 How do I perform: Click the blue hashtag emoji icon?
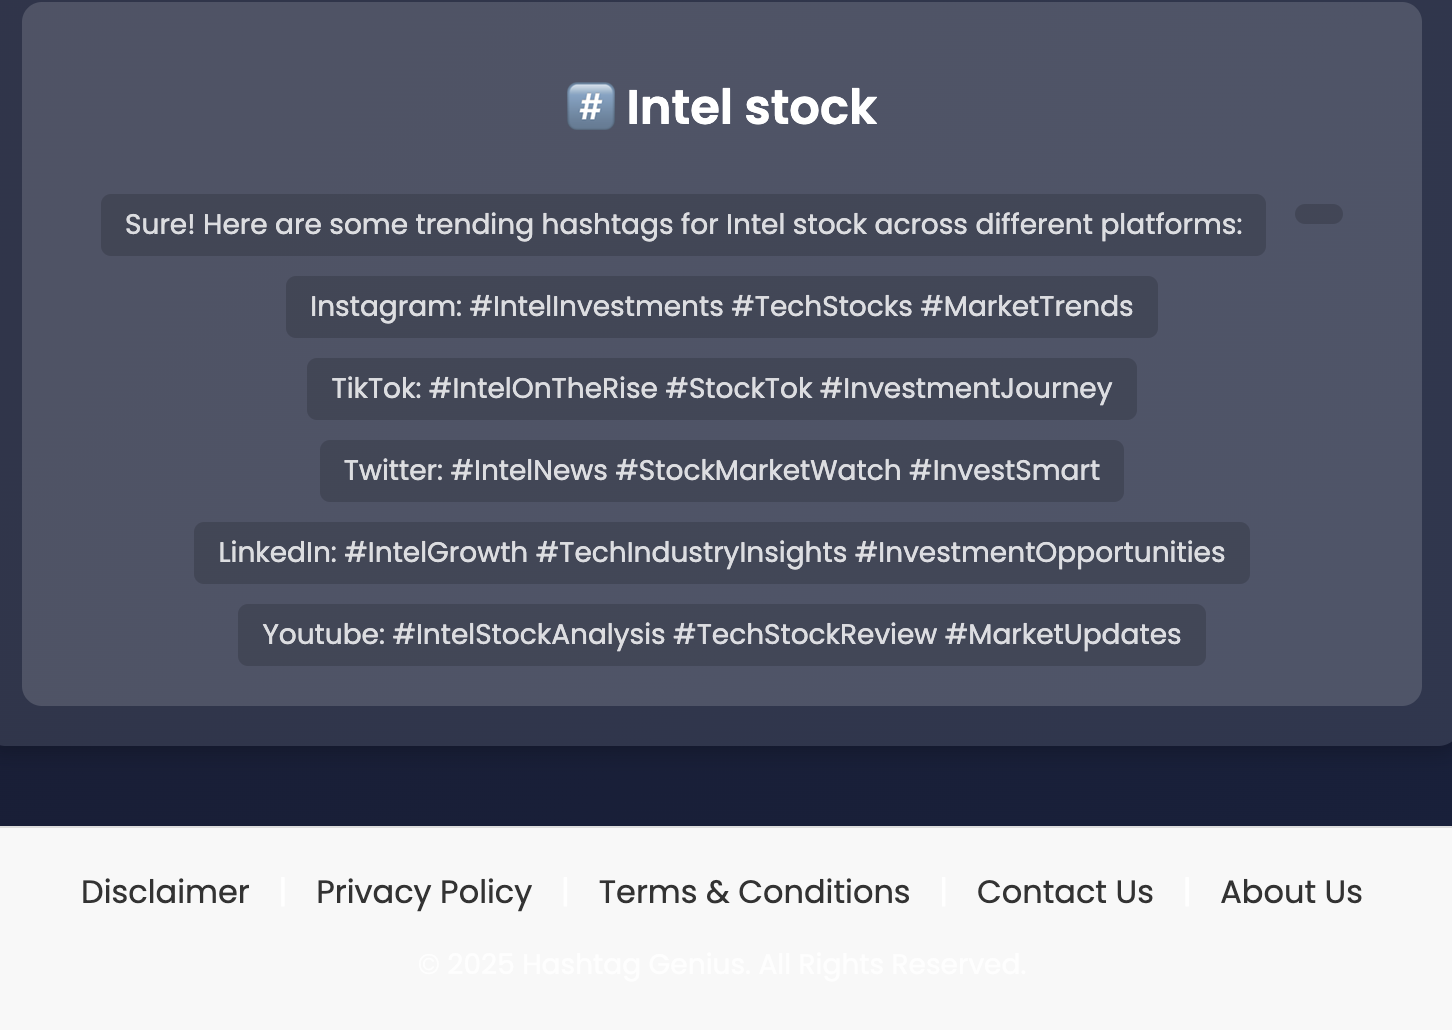point(590,106)
